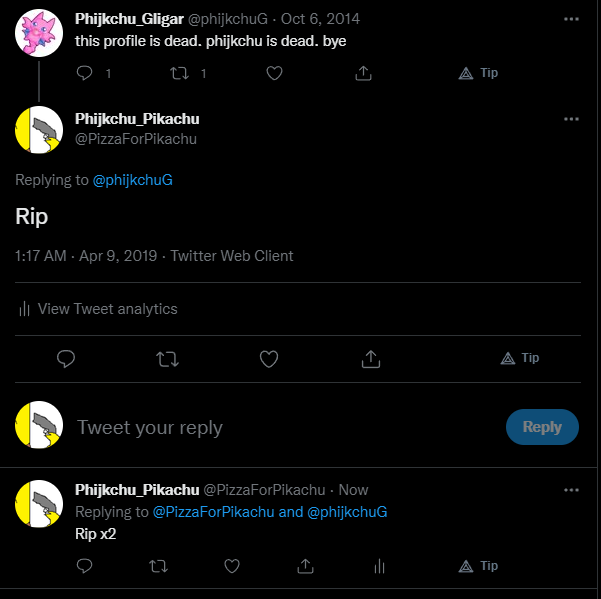Screen dimensions: 601x599
Task: Tip the author of main 'Rip' tweet
Action: [x=520, y=358]
